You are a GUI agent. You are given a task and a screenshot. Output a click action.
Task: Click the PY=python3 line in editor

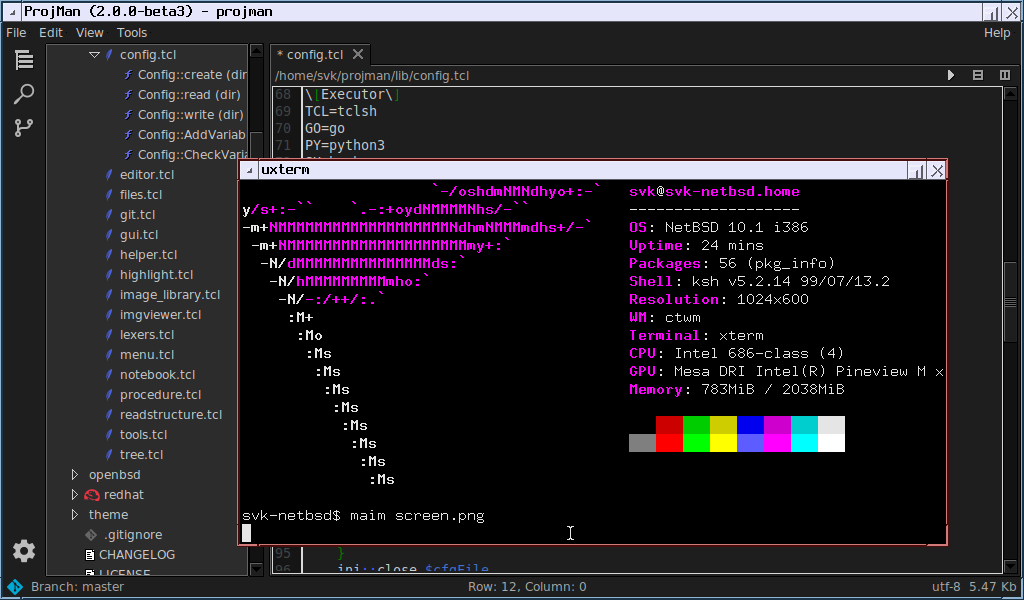(x=345, y=145)
